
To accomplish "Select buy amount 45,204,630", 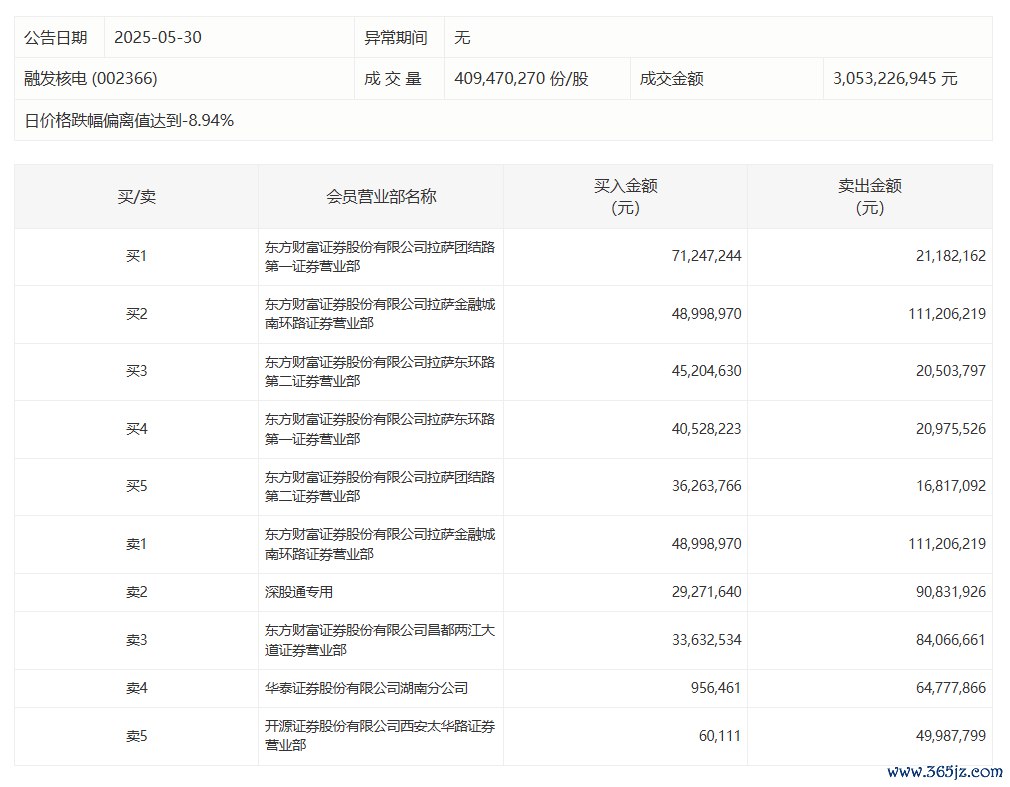I will coord(706,371).
